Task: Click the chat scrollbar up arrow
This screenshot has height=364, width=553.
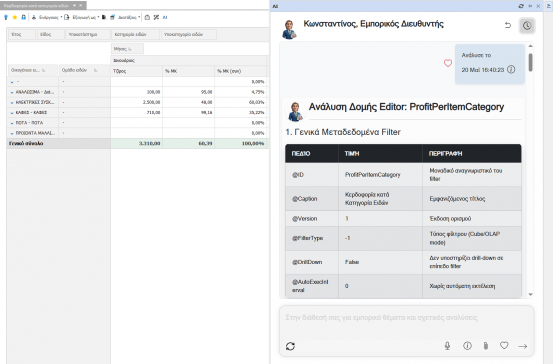Action: click(530, 46)
